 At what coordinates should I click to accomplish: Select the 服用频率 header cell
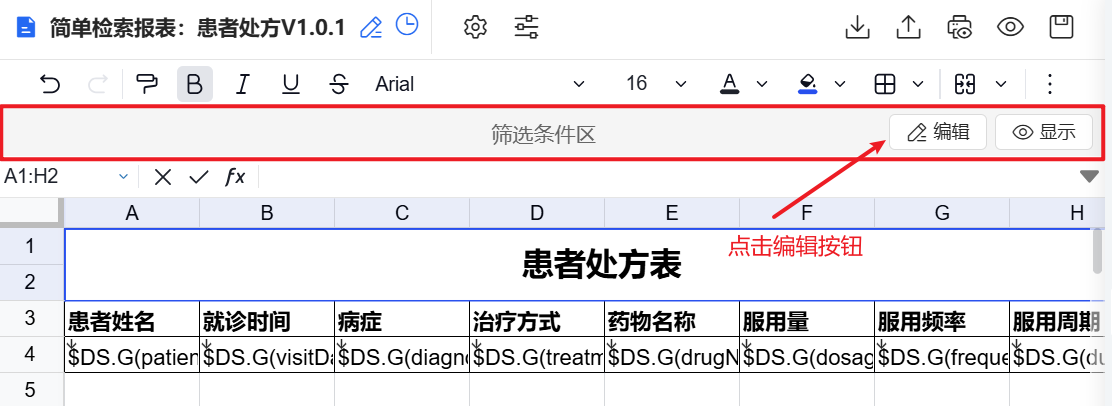pyautogui.click(x=942, y=319)
